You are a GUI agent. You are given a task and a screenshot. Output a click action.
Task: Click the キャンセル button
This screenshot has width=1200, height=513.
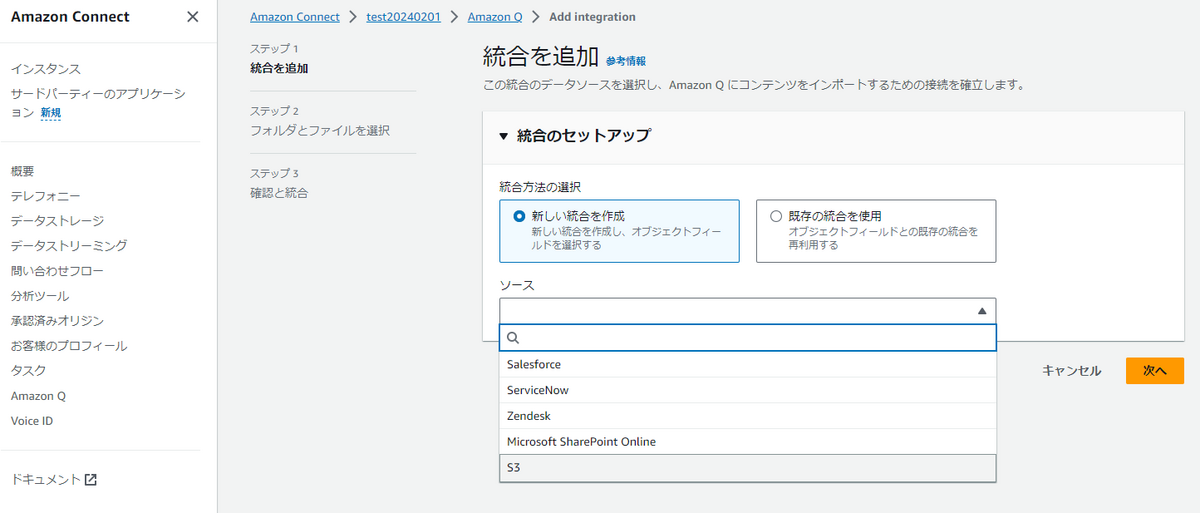tap(1071, 371)
